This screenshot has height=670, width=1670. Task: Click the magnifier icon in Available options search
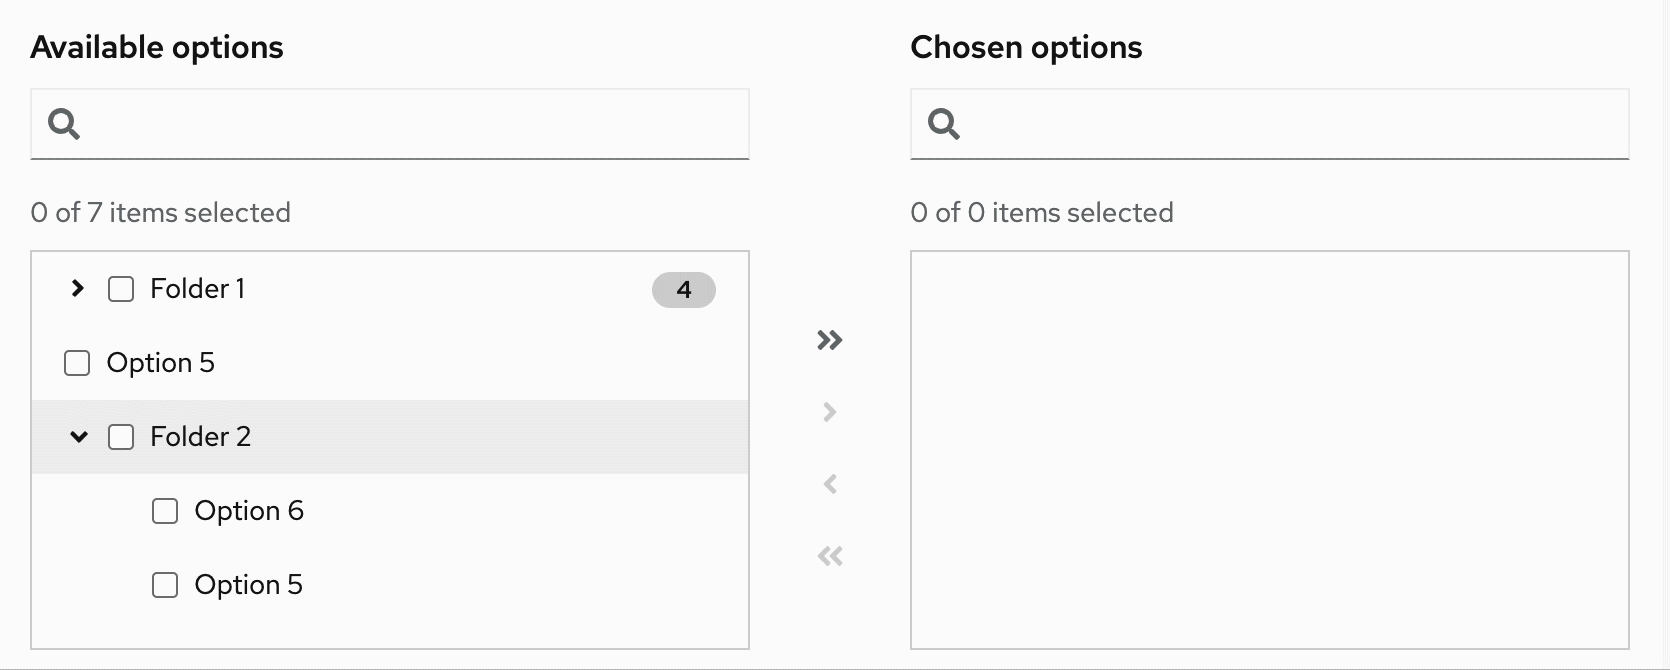[64, 124]
